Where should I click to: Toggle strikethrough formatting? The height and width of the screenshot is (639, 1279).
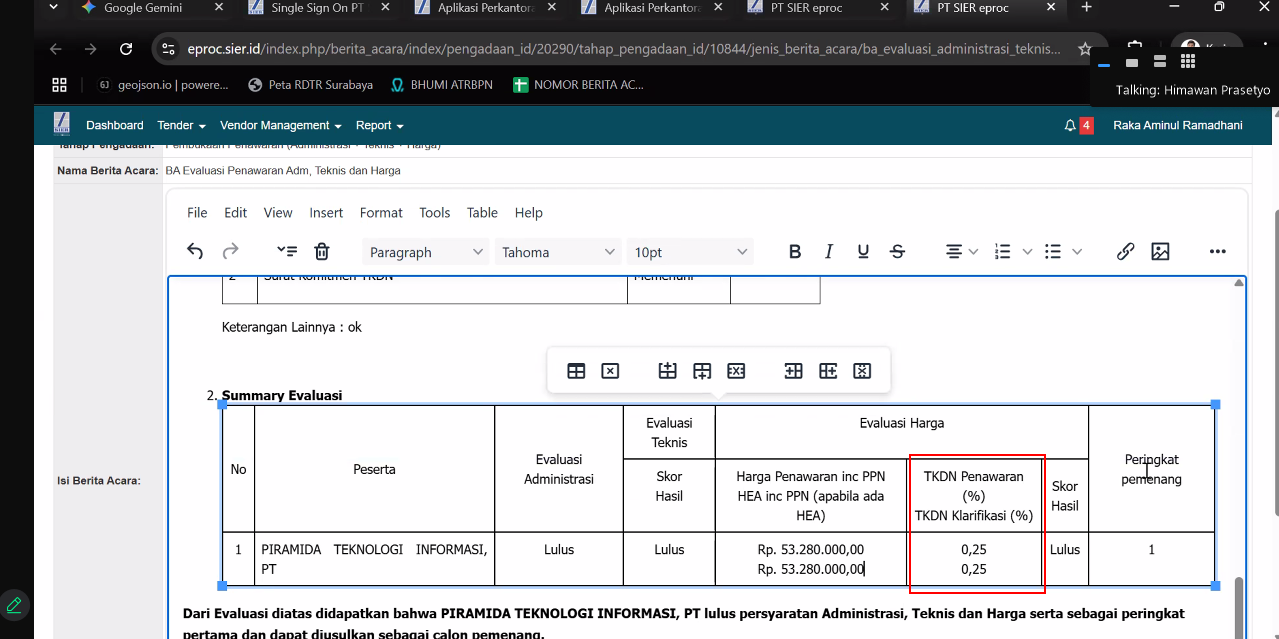[897, 252]
